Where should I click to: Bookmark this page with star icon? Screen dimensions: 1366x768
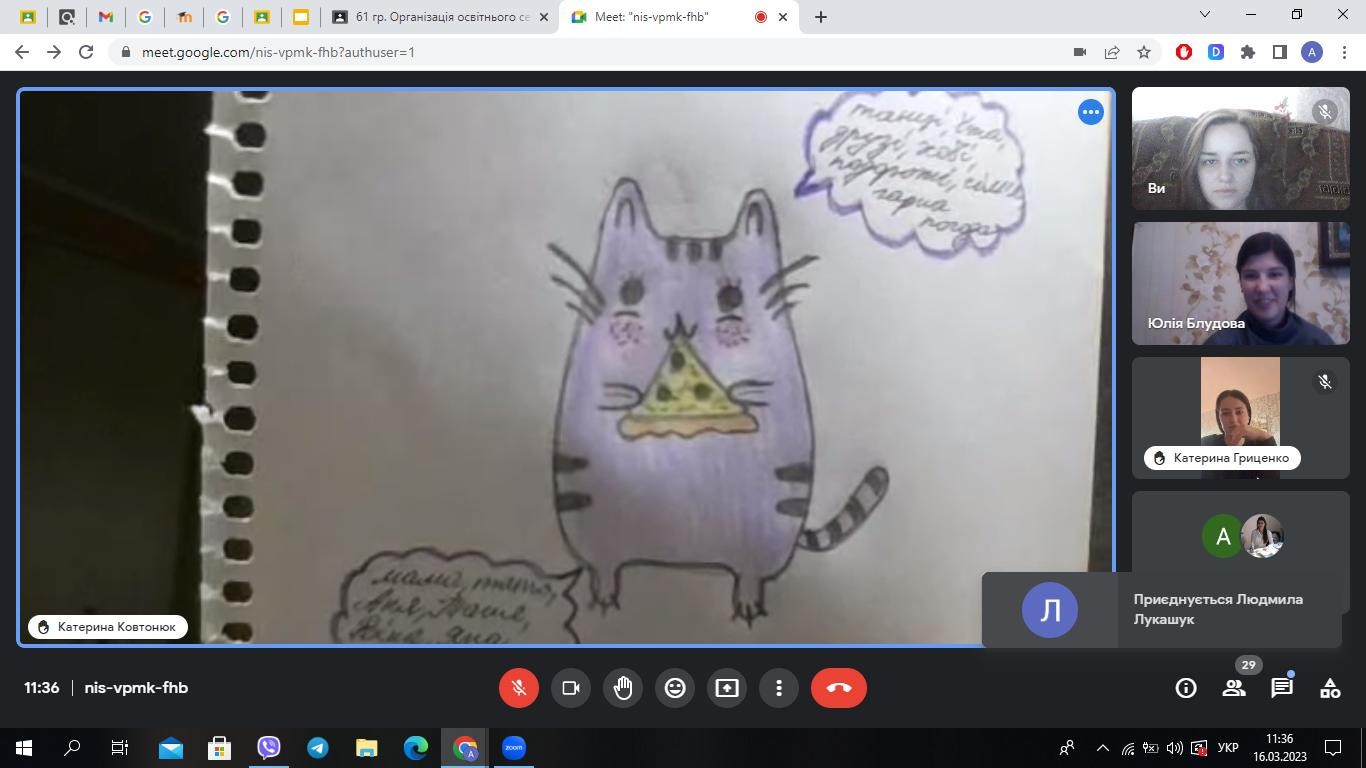pos(1144,52)
